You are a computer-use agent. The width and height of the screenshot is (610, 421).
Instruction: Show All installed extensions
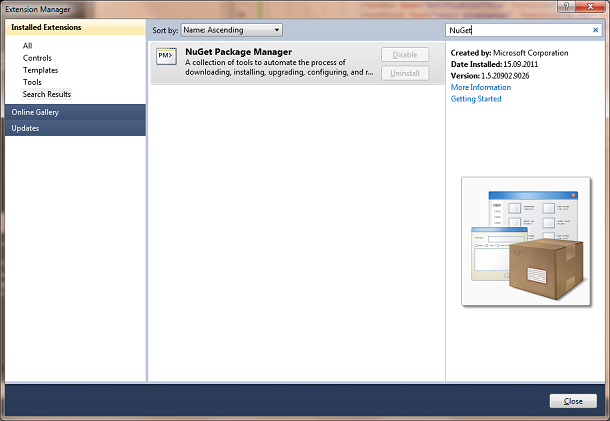(x=27, y=46)
